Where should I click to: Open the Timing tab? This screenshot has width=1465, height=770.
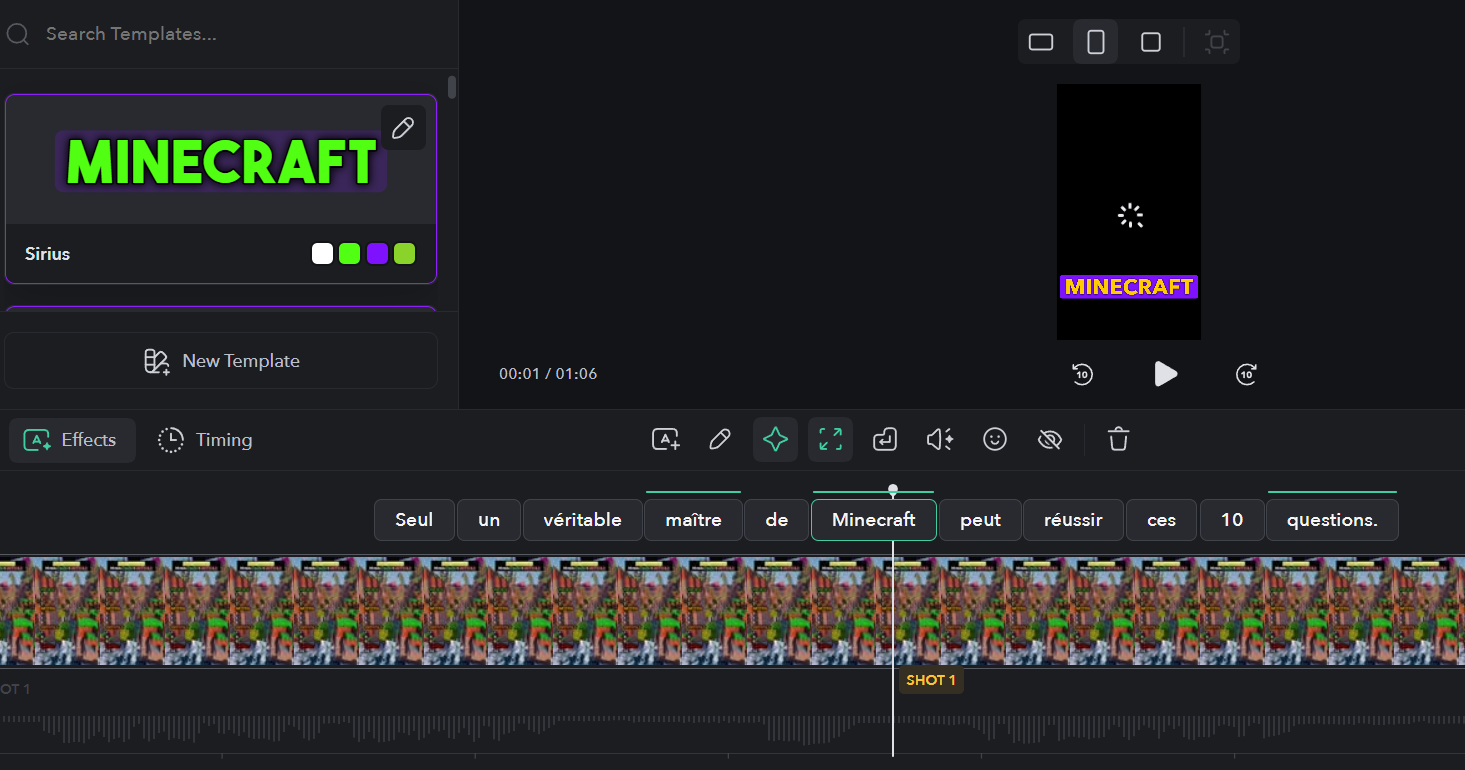(x=205, y=440)
